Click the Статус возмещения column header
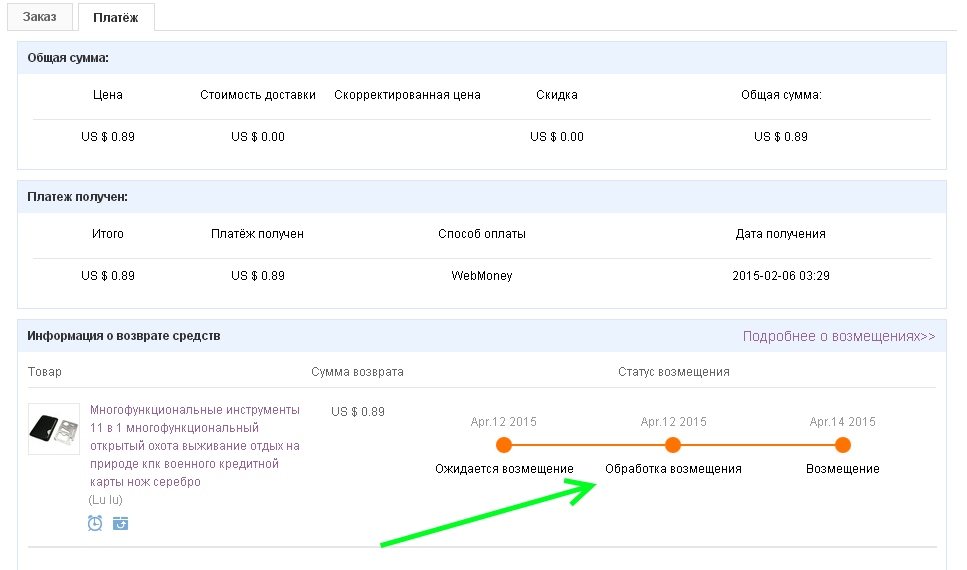967x570 pixels. pyautogui.click(x=673, y=372)
